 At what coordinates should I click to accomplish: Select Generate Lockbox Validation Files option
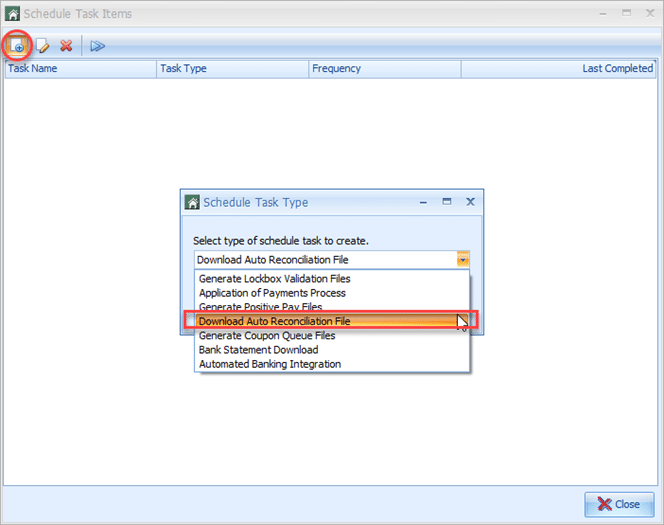[x=332, y=279]
